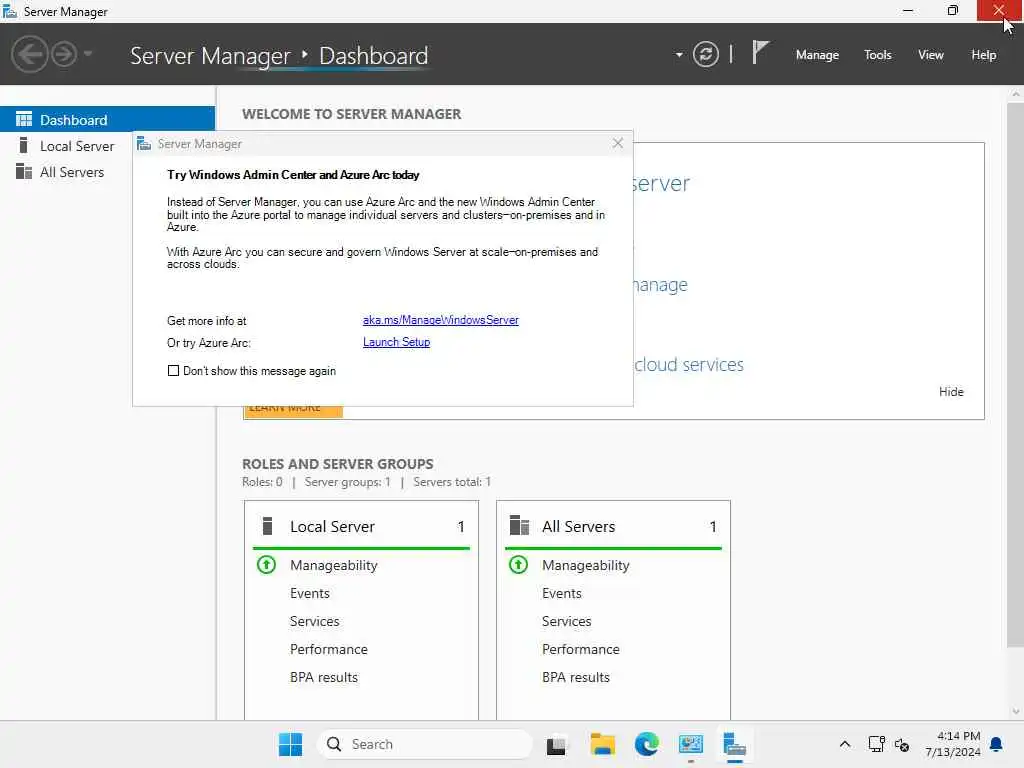Open the Help menu
This screenshot has width=1024, height=768.
point(983,55)
